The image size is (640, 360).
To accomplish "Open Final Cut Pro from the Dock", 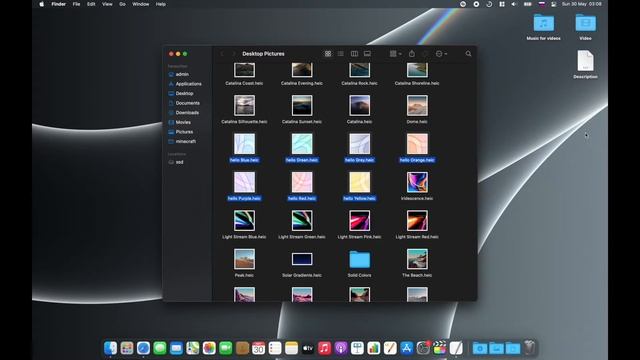I will point(440,348).
